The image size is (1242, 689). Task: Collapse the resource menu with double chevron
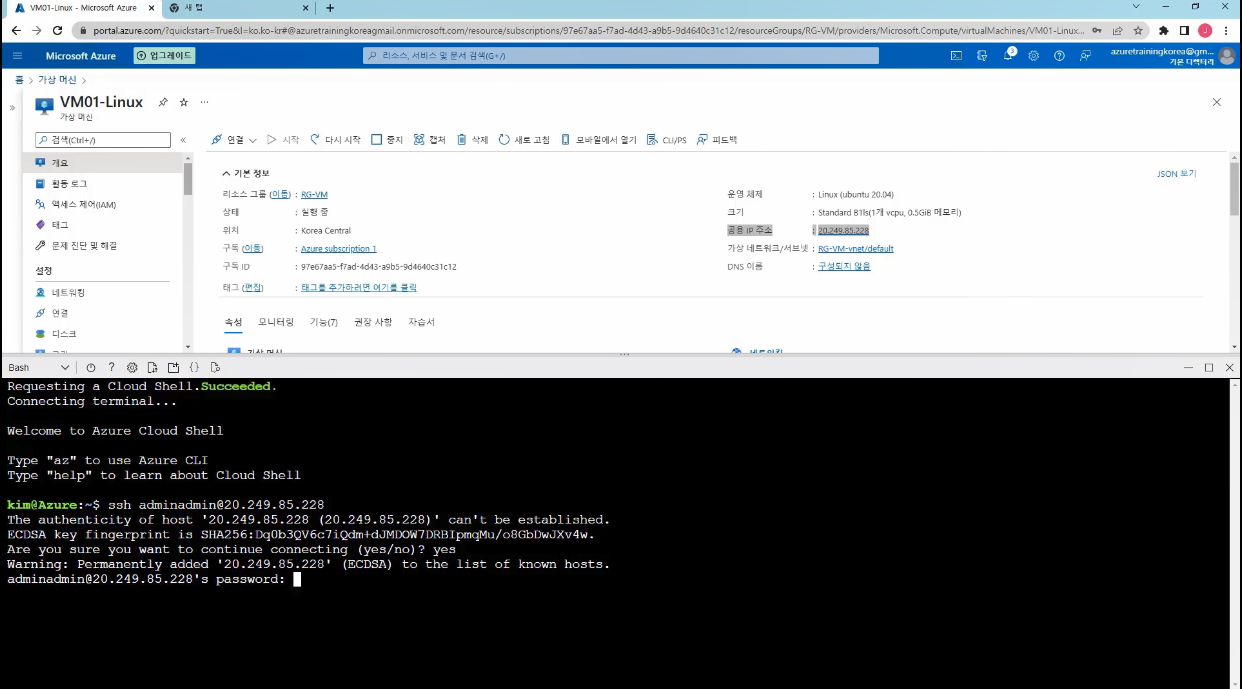[183, 140]
